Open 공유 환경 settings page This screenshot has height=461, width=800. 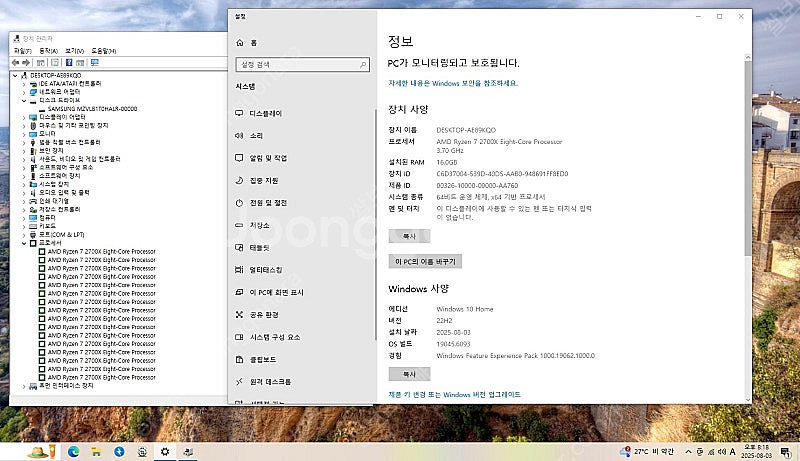[301, 315]
